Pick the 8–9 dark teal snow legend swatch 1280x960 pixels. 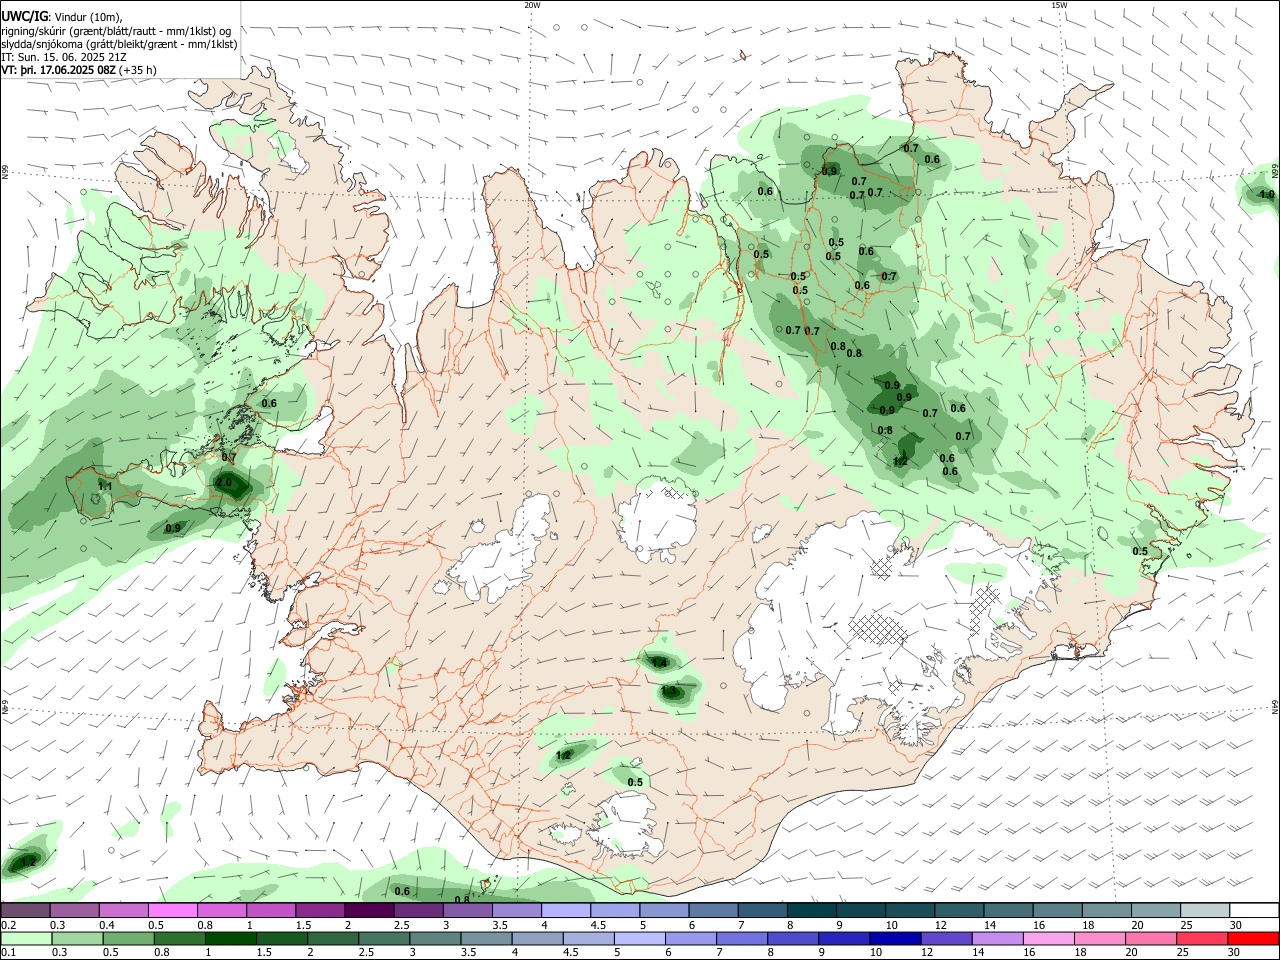click(x=811, y=910)
